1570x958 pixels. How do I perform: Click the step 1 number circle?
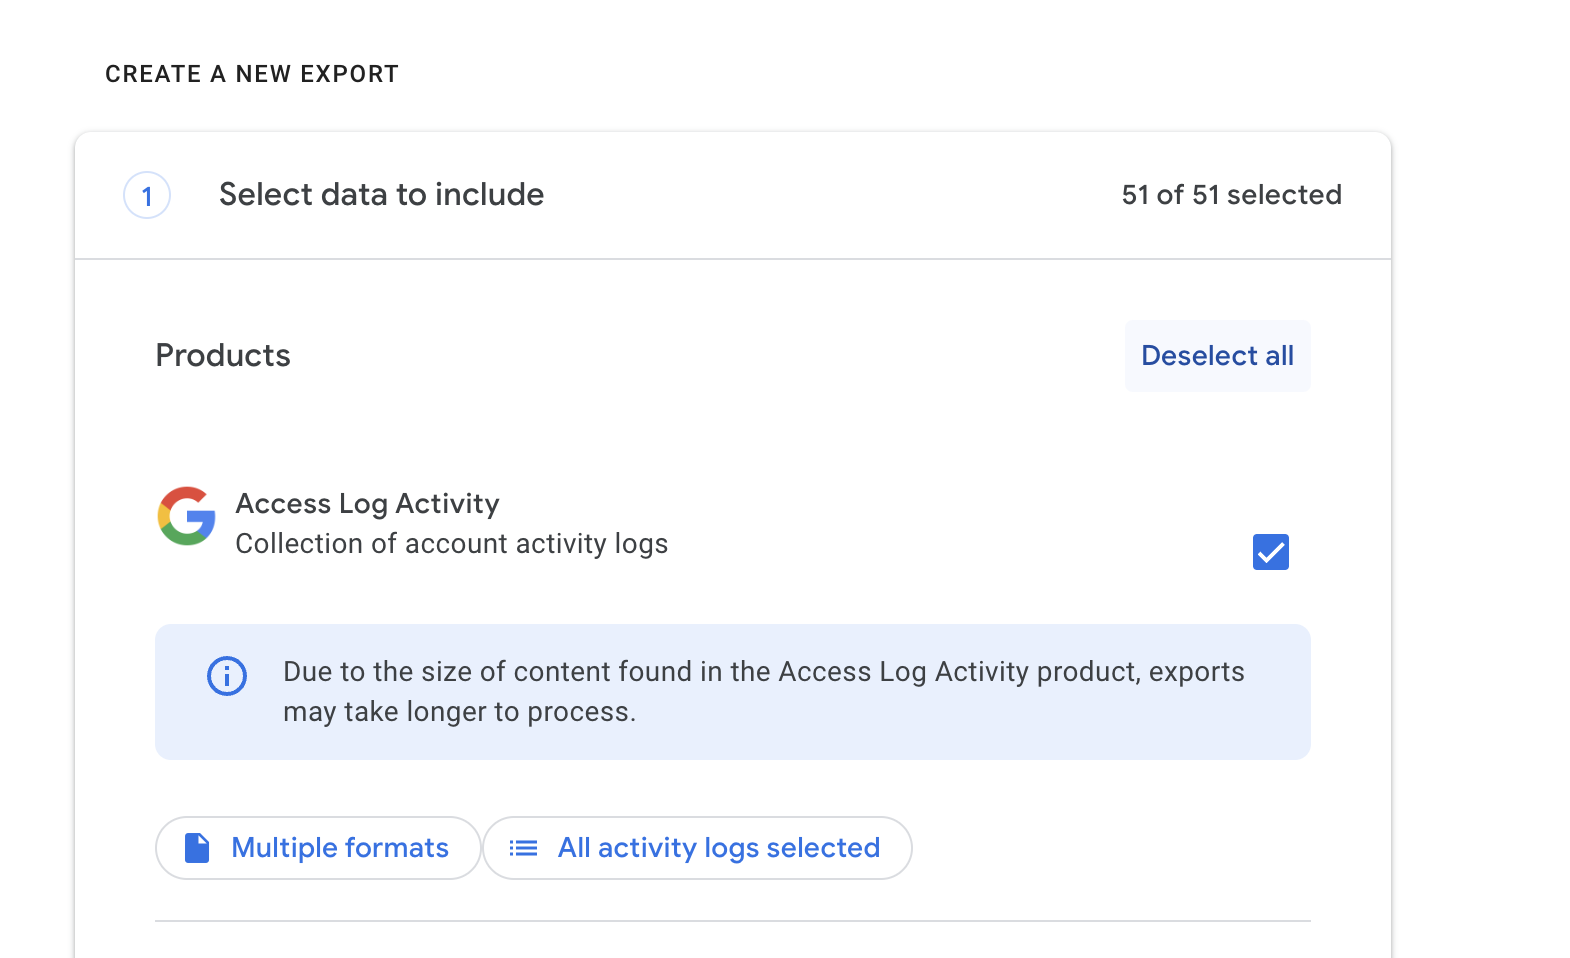coord(147,196)
